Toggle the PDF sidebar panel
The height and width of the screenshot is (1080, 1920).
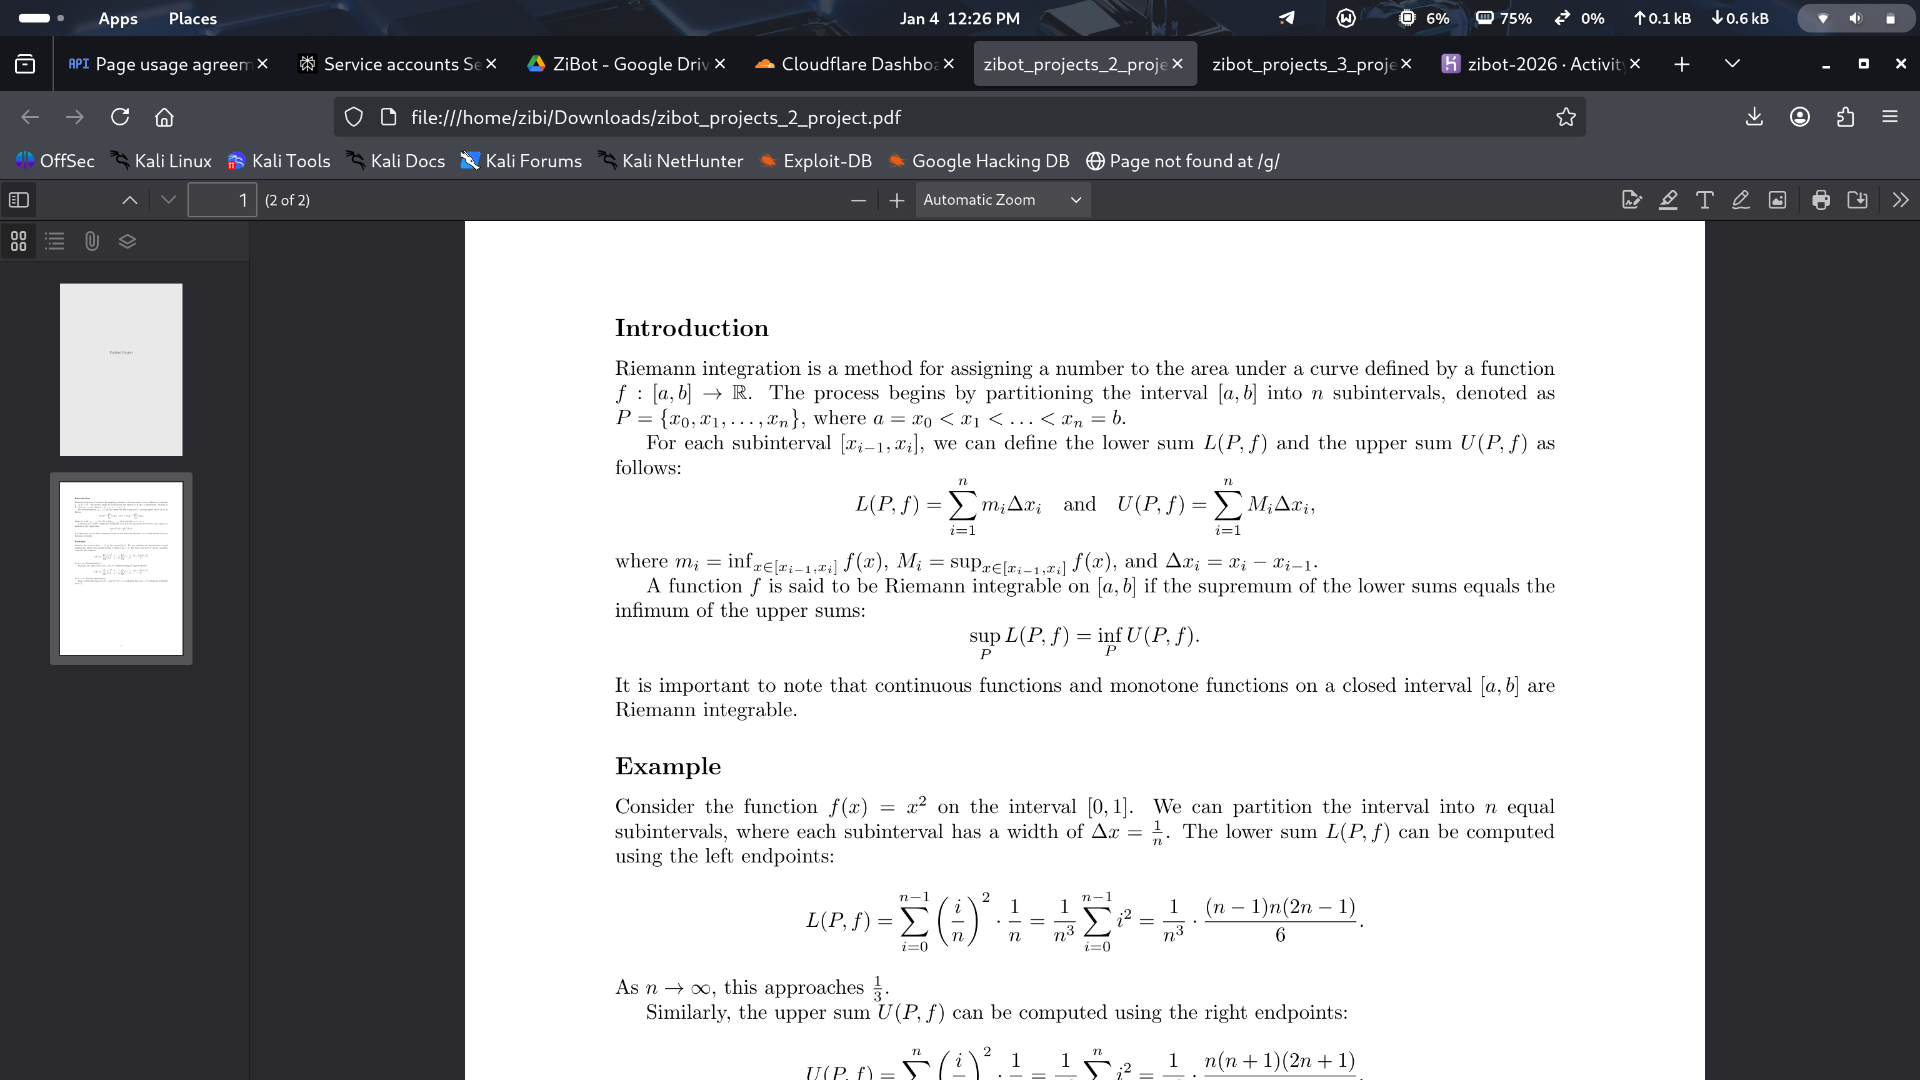[x=19, y=200]
